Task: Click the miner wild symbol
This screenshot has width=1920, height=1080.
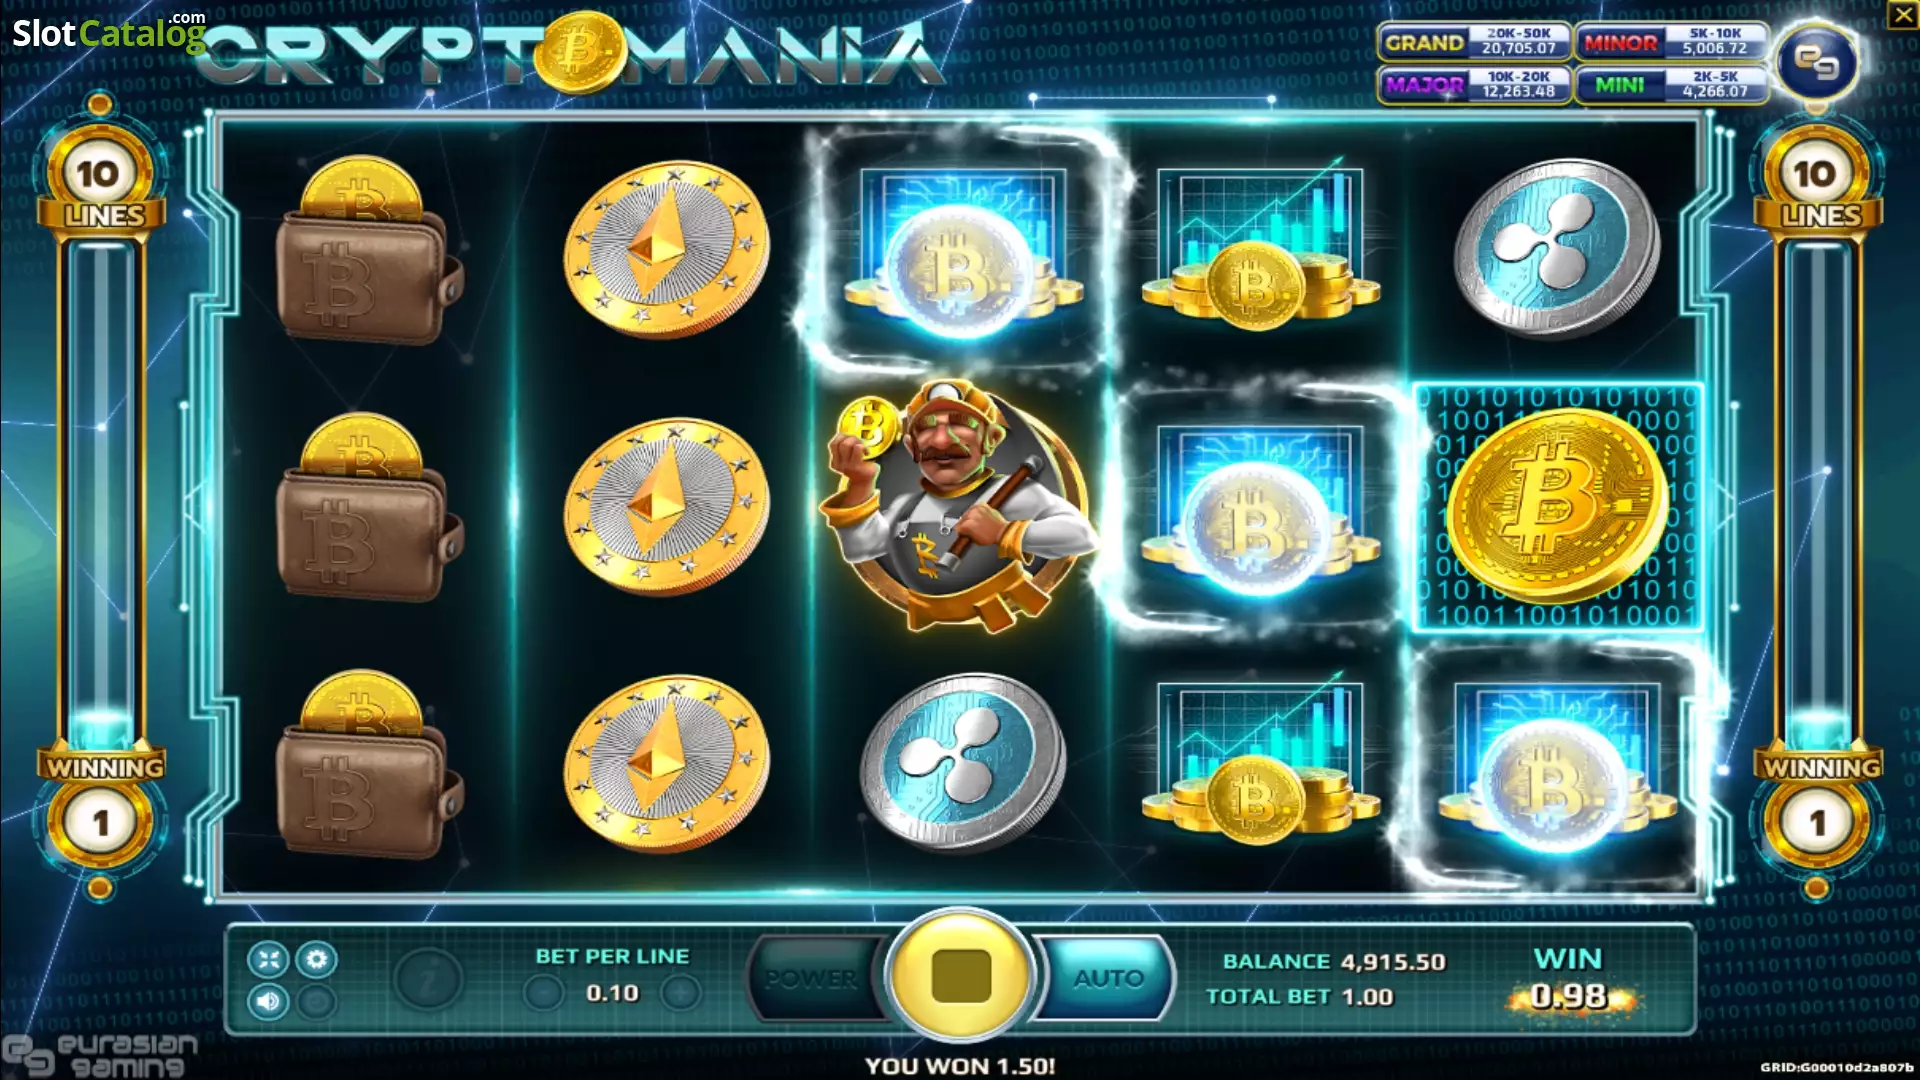Action: [x=958, y=507]
